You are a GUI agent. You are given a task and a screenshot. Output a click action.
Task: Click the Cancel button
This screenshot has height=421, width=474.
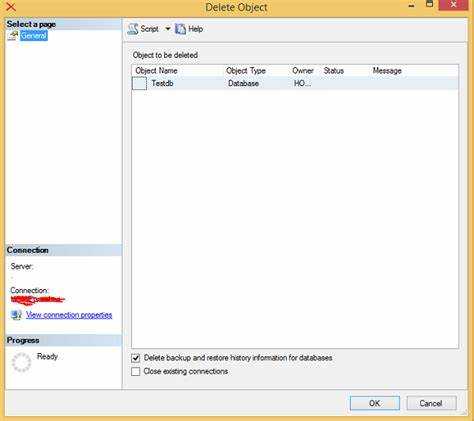click(x=431, y=403)
